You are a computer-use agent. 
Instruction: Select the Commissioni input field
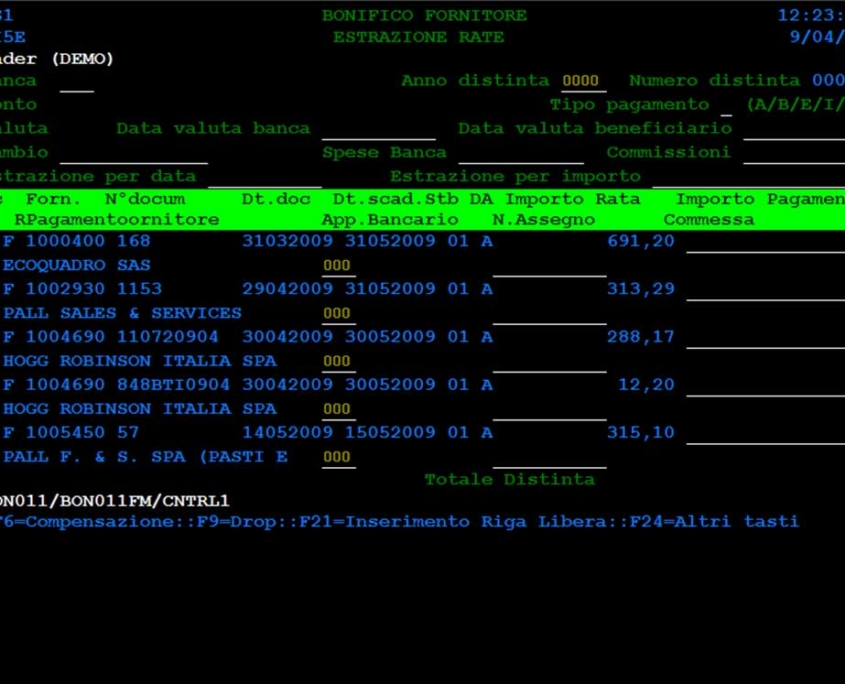tap(794, 153)
